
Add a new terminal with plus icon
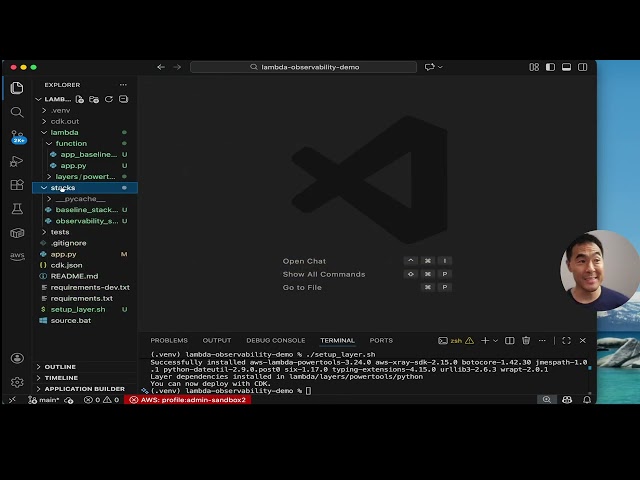click(x=485, y=340)
